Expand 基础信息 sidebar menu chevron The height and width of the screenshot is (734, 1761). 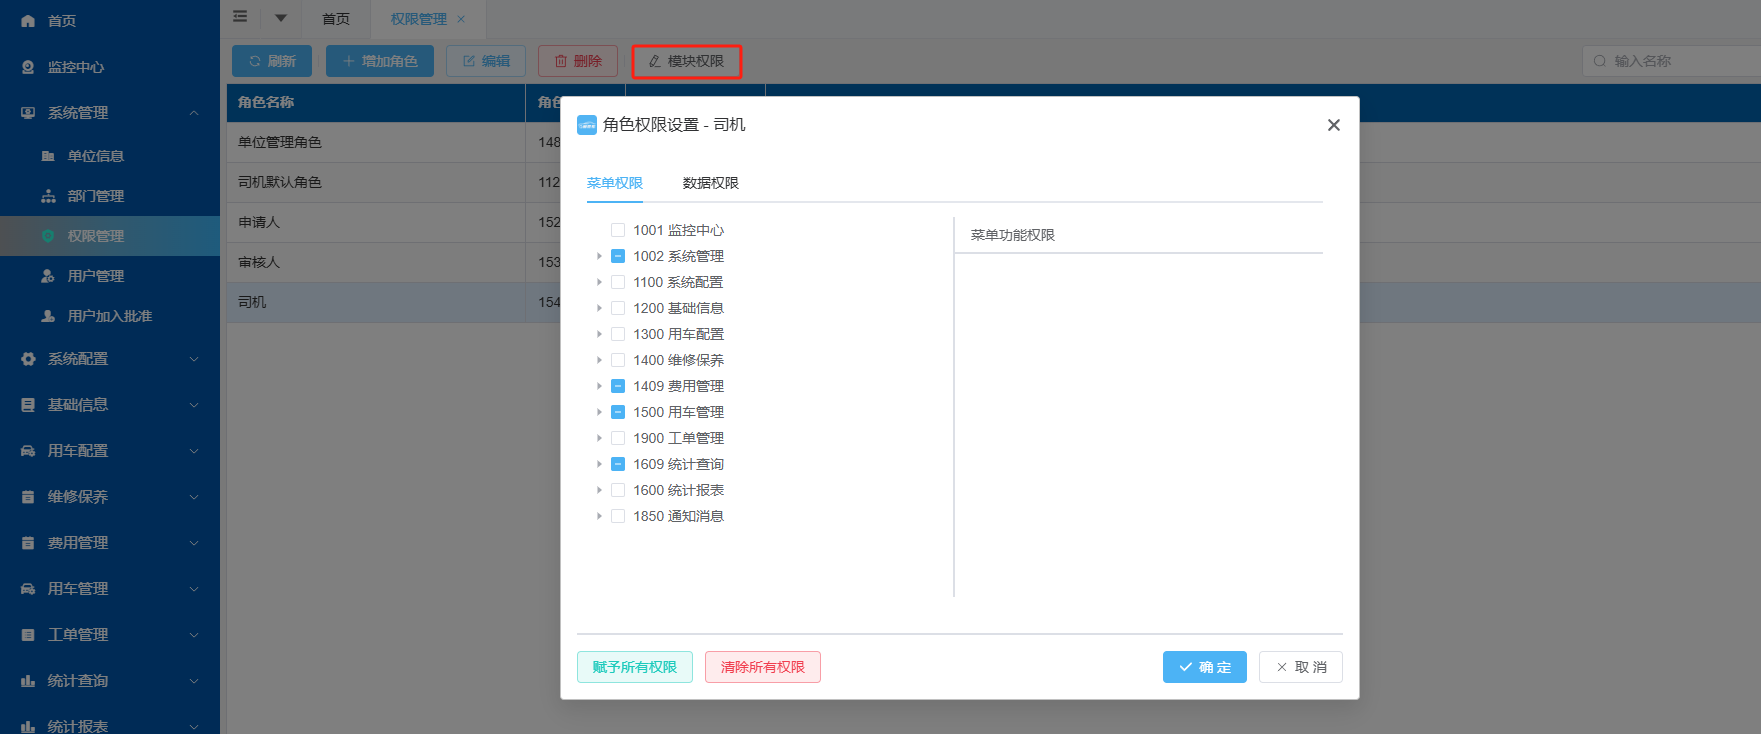pos(194,405)
